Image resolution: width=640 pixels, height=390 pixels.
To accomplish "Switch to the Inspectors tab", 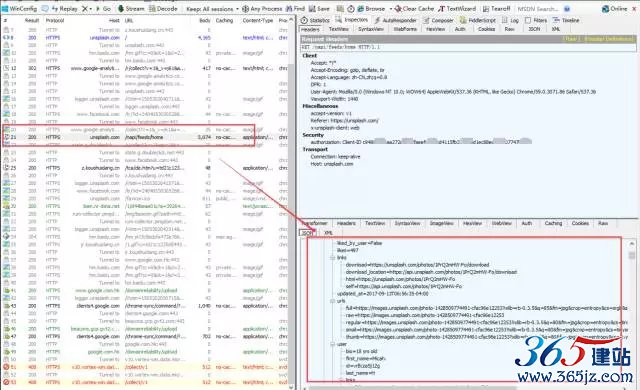I will 352,20.
